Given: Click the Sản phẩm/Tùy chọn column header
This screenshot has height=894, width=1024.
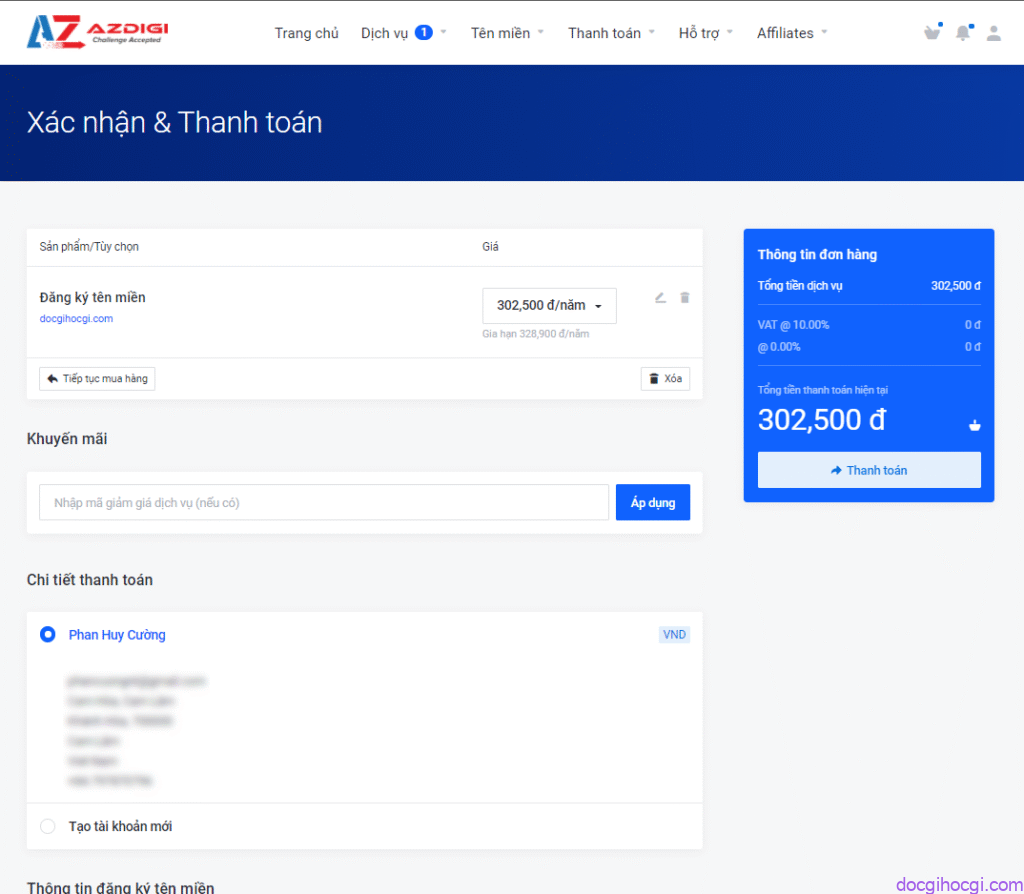Looking at the screenshot, I should [89, 247].
